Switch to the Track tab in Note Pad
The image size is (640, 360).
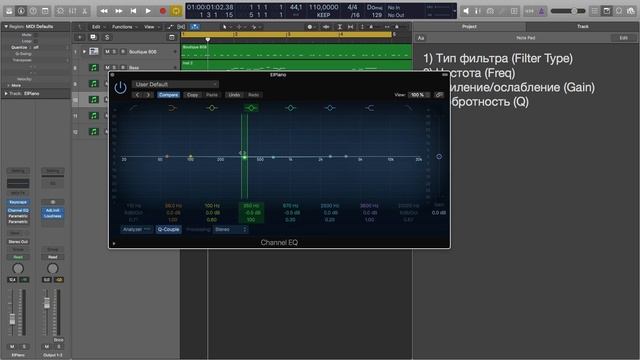(583, 27)
